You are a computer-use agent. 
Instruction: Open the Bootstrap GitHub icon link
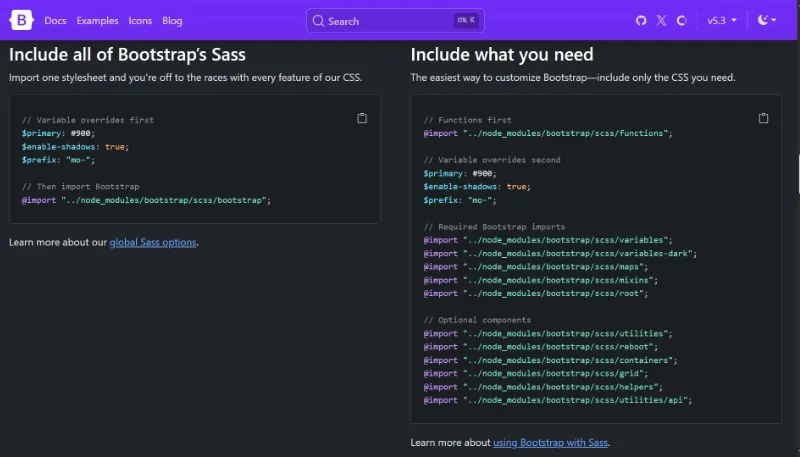pos(641,20)
